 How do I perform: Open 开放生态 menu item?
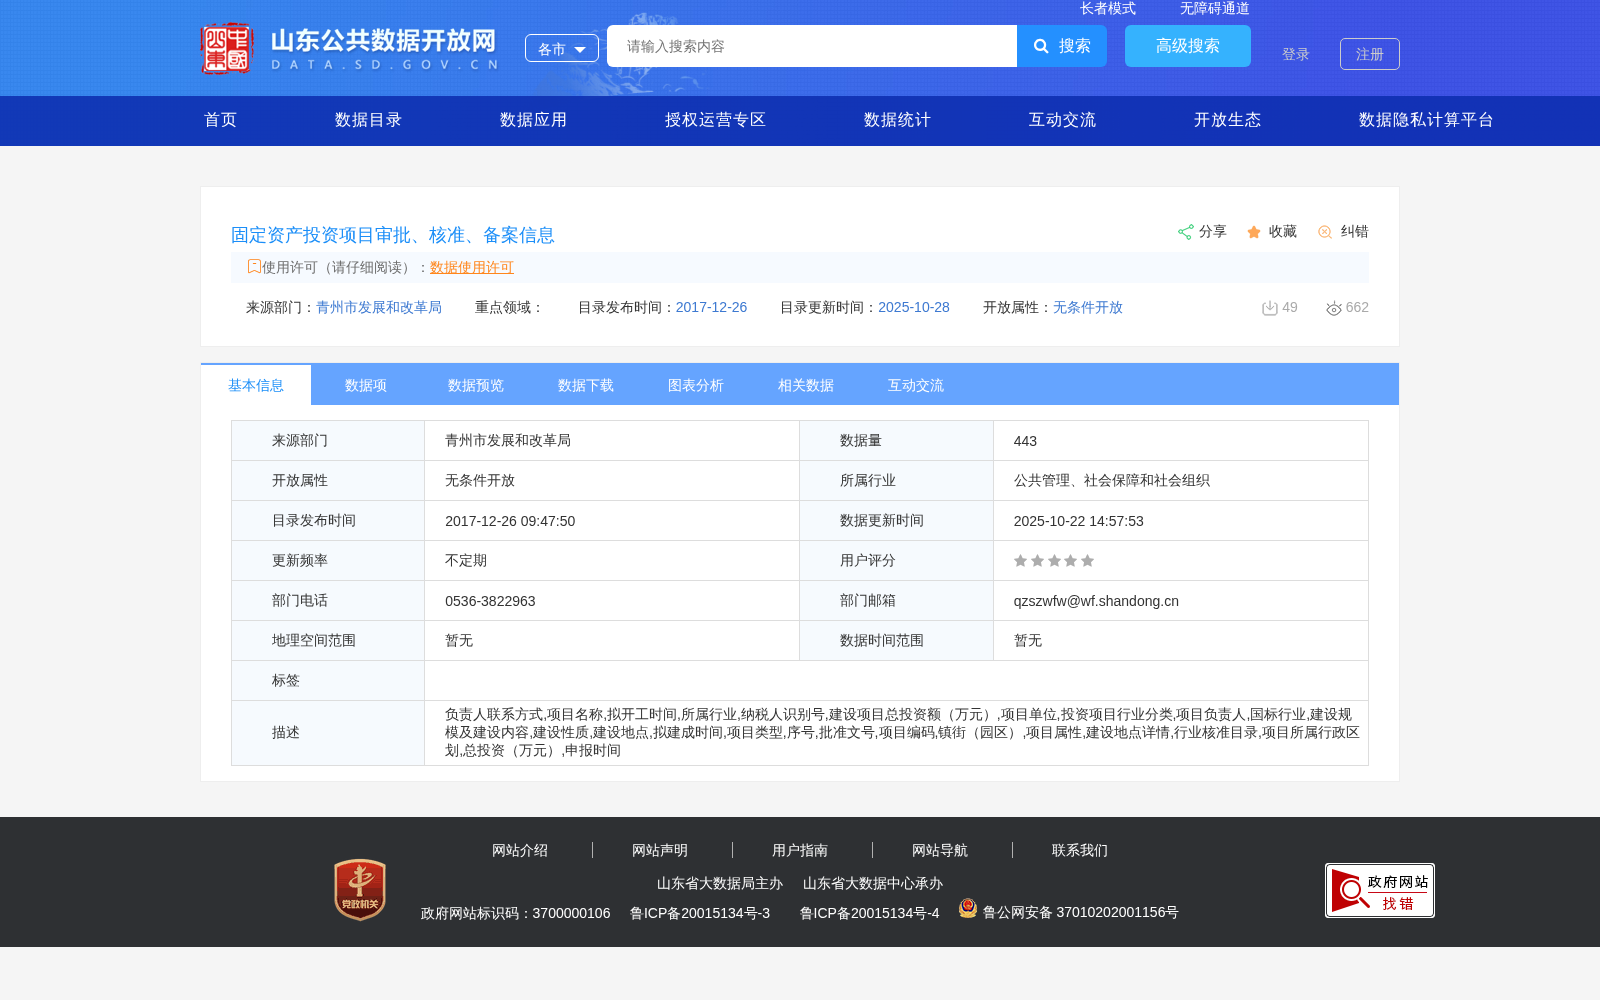[x=1227, y=120]
